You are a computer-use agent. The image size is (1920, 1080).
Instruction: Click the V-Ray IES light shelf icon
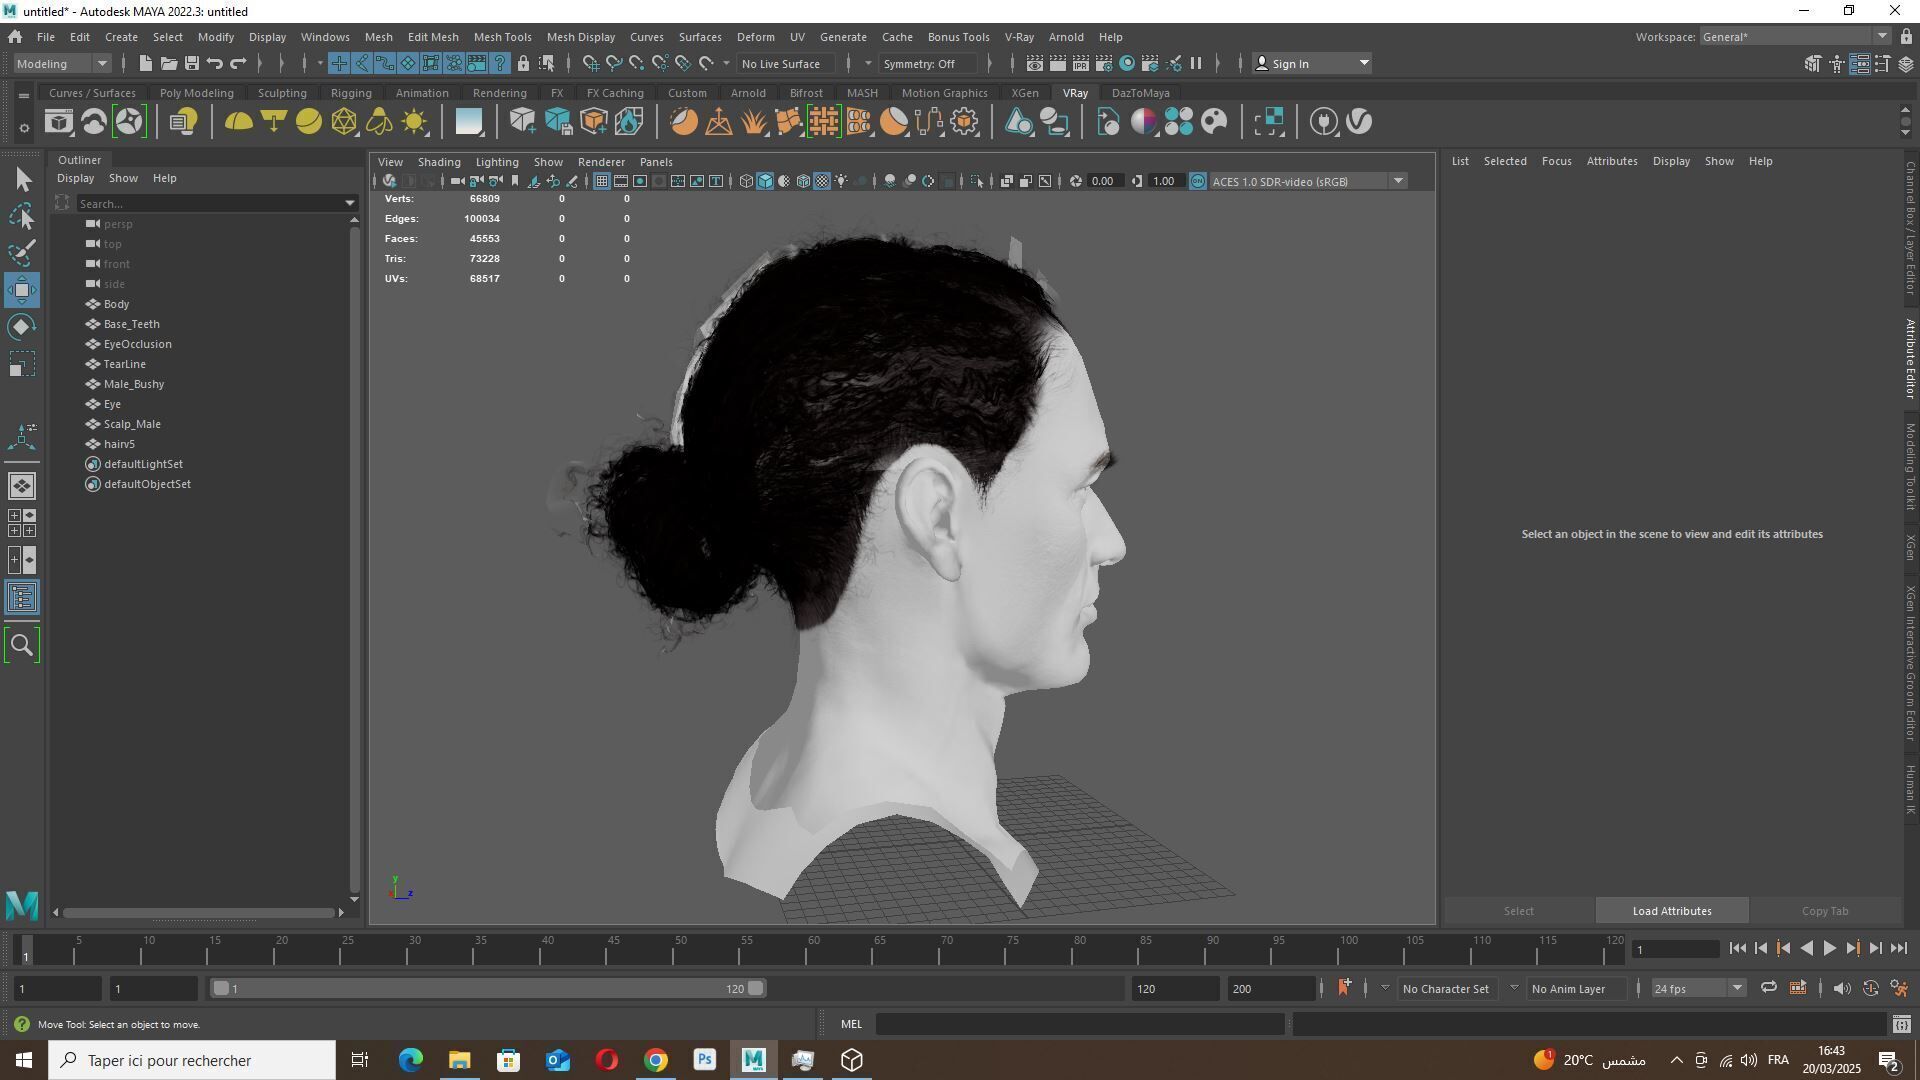[x=378, y=122]
